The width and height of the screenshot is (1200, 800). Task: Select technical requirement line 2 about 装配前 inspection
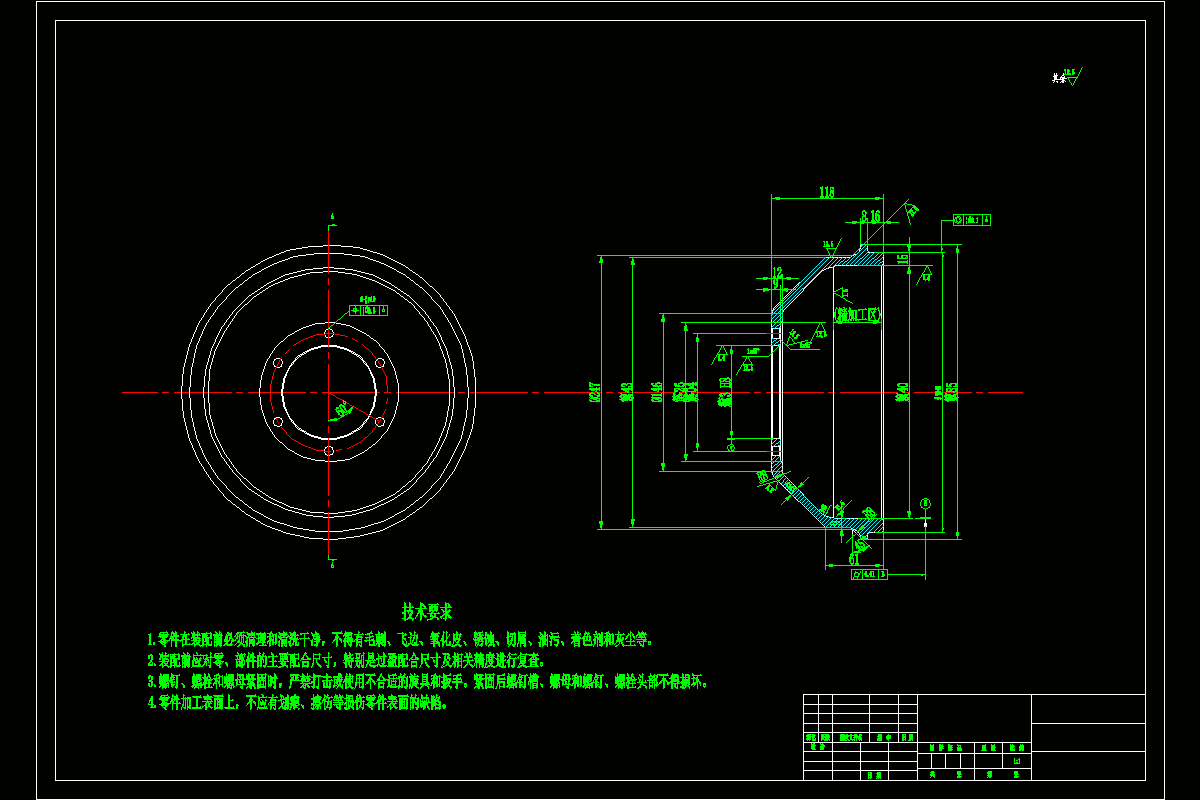coord(346,660)
